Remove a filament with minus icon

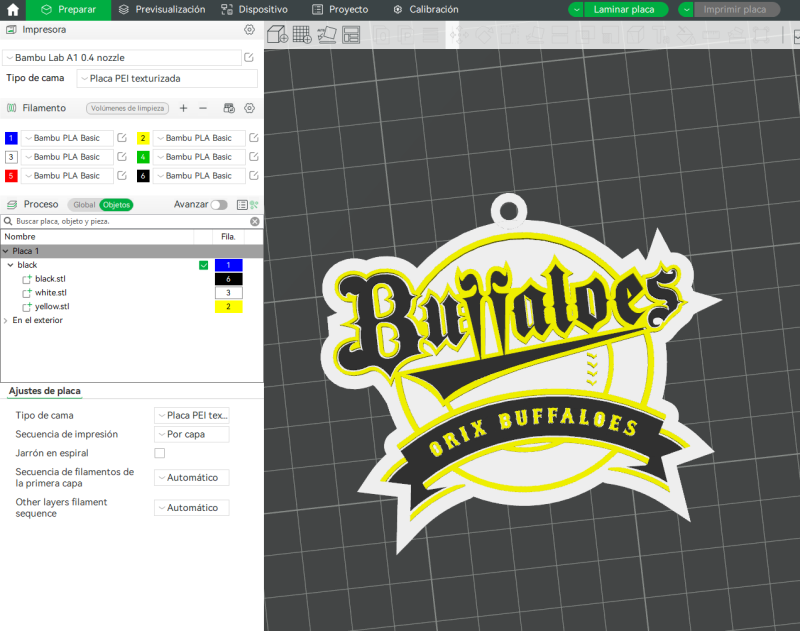coord(203,108)
